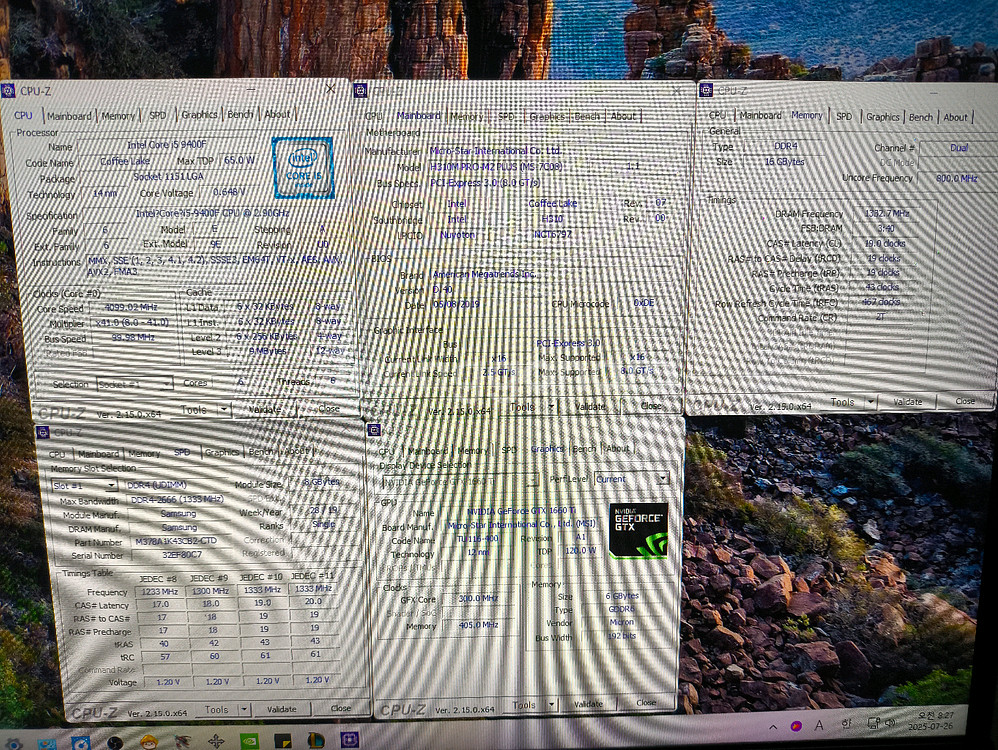Image resolution: width=998 pixels, height=750 pixels.
Task: Click Channel # 'Dual' value
Action: click(959, 147)
